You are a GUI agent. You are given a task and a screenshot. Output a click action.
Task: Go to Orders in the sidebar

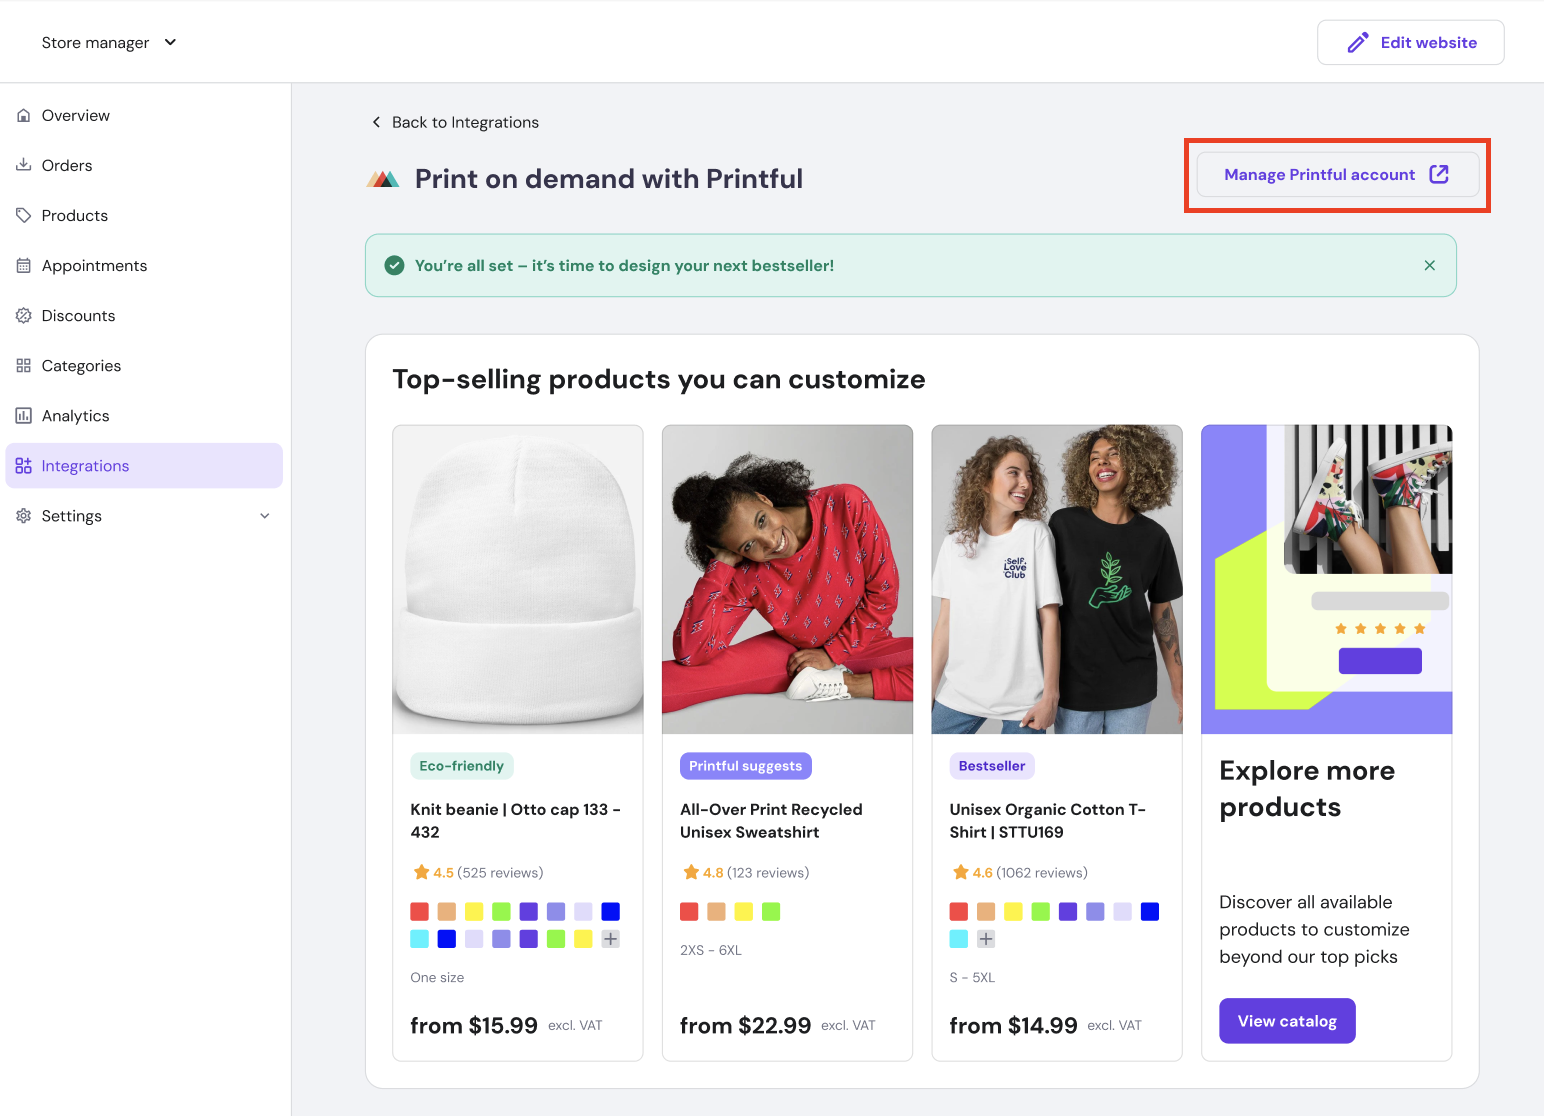coord(67,166)
